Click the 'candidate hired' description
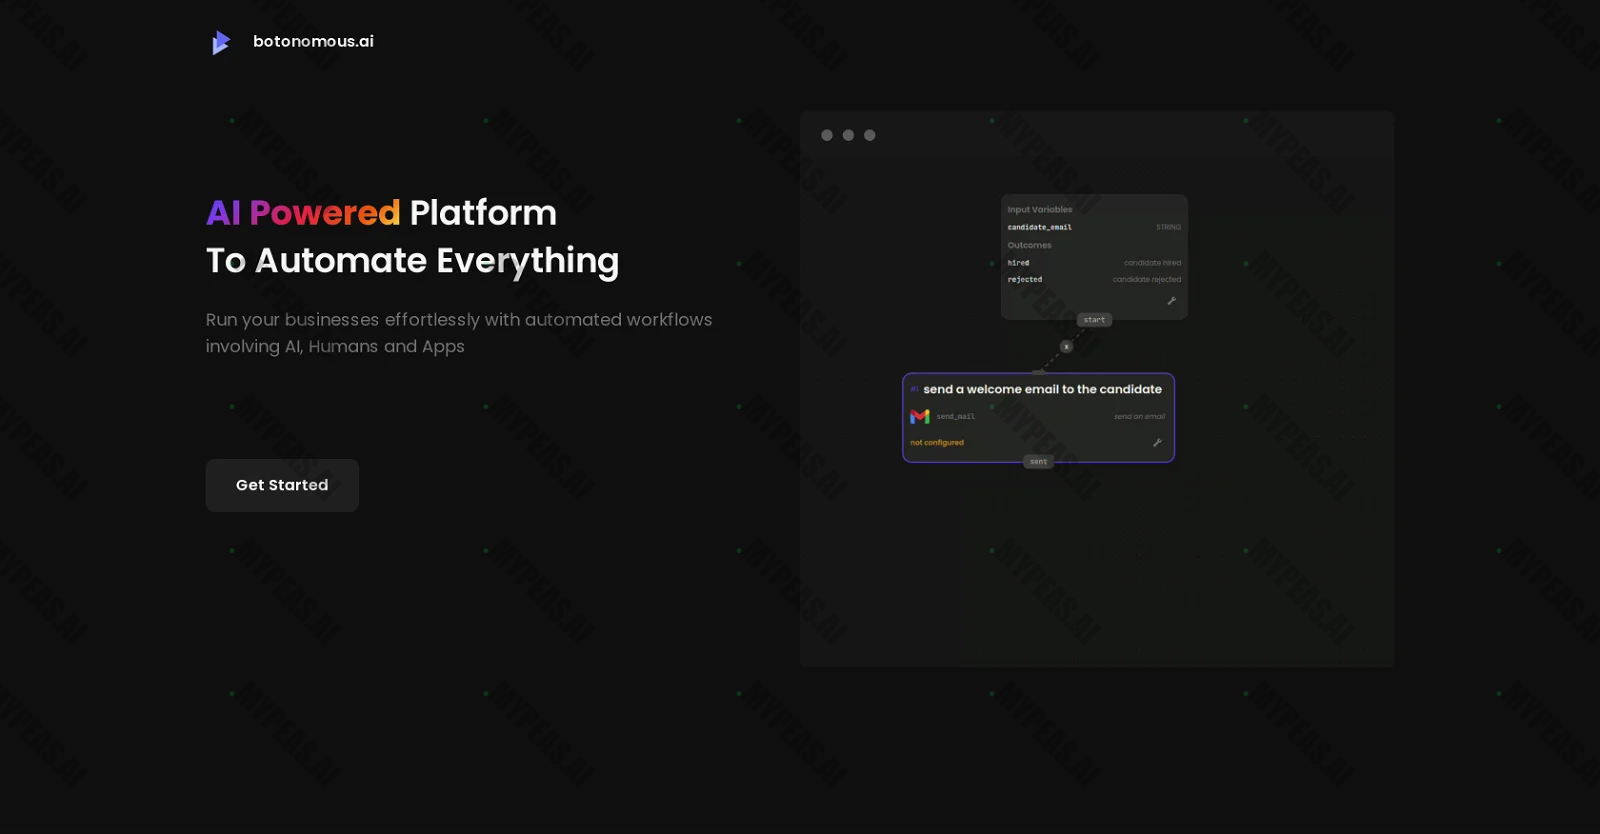This screenshot has width=1600, height=834. (1152, 263)
